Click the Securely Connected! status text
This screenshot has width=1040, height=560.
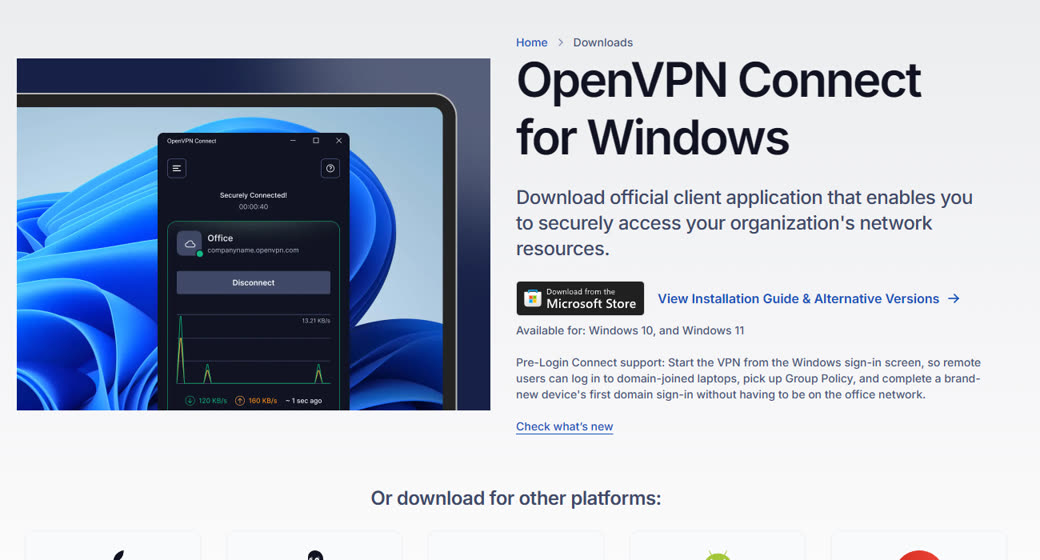pos(253,195)
